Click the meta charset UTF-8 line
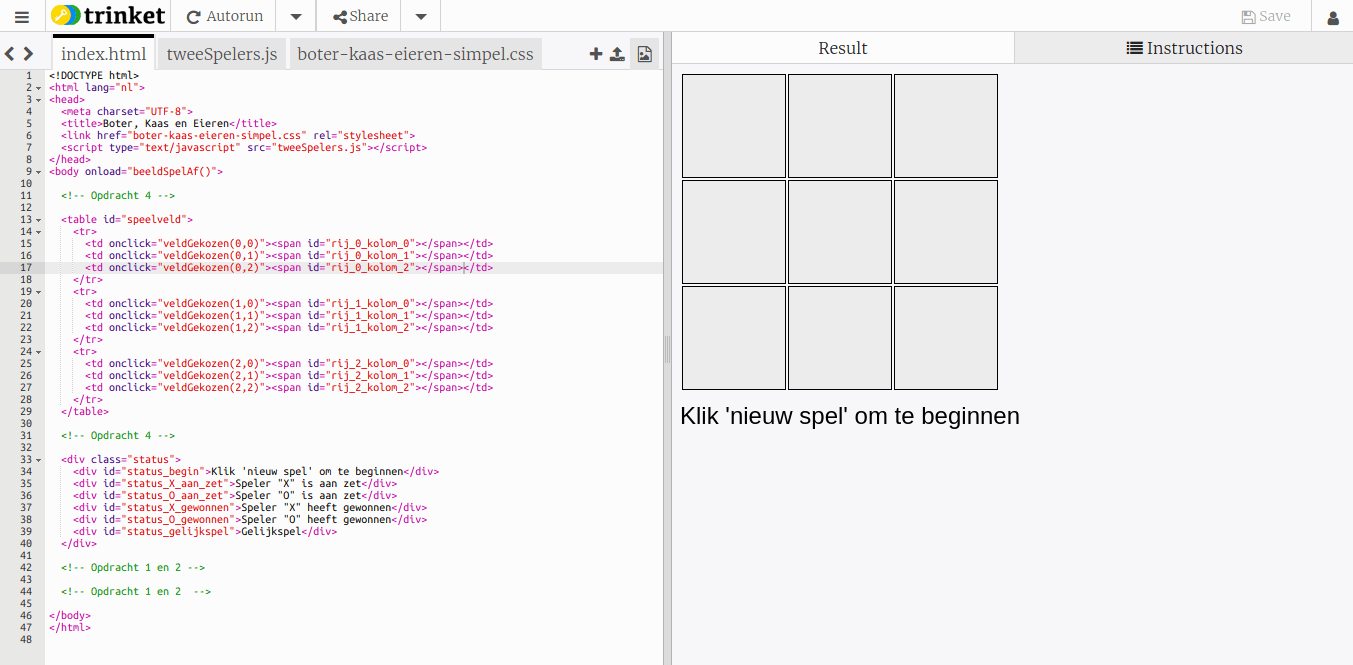 pos(127,112)
